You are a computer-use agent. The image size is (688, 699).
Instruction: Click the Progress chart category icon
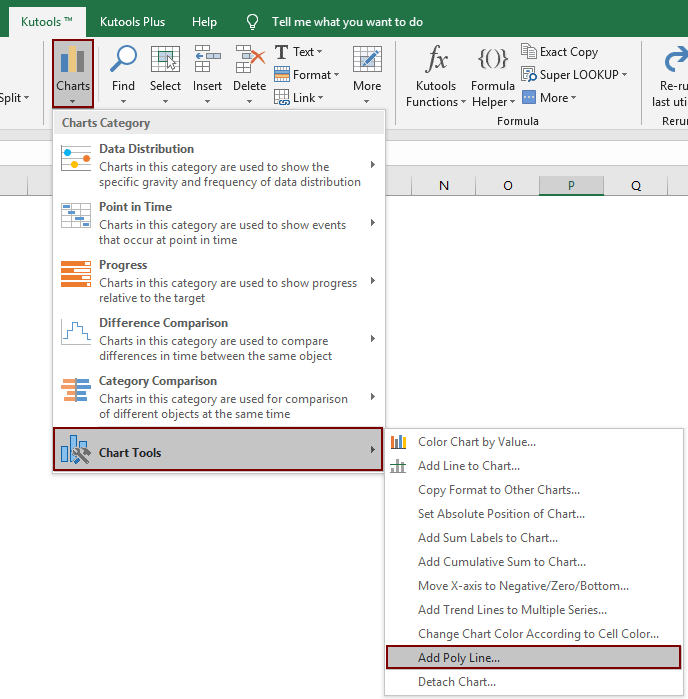click(x=76, y=274)
